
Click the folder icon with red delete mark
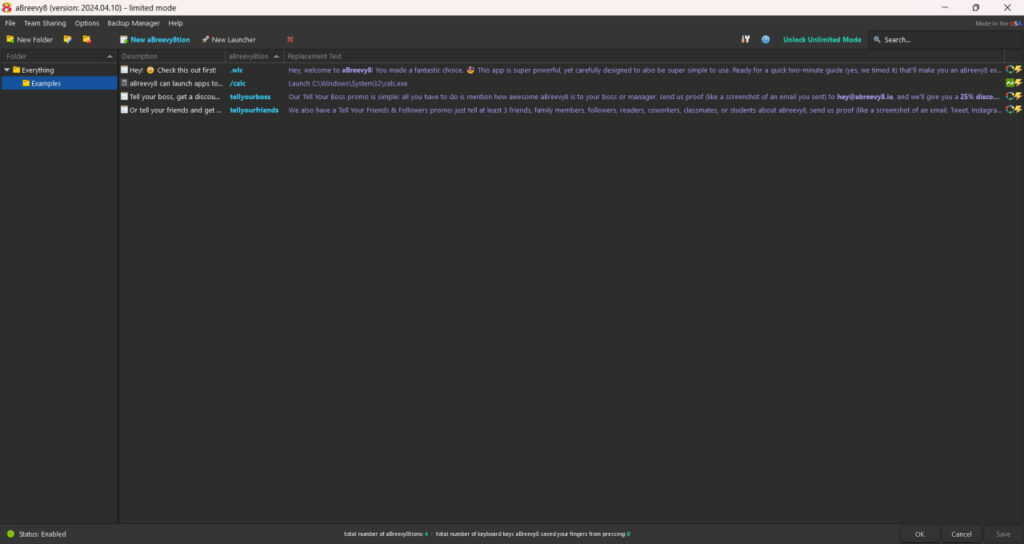[x=86, y=40]
